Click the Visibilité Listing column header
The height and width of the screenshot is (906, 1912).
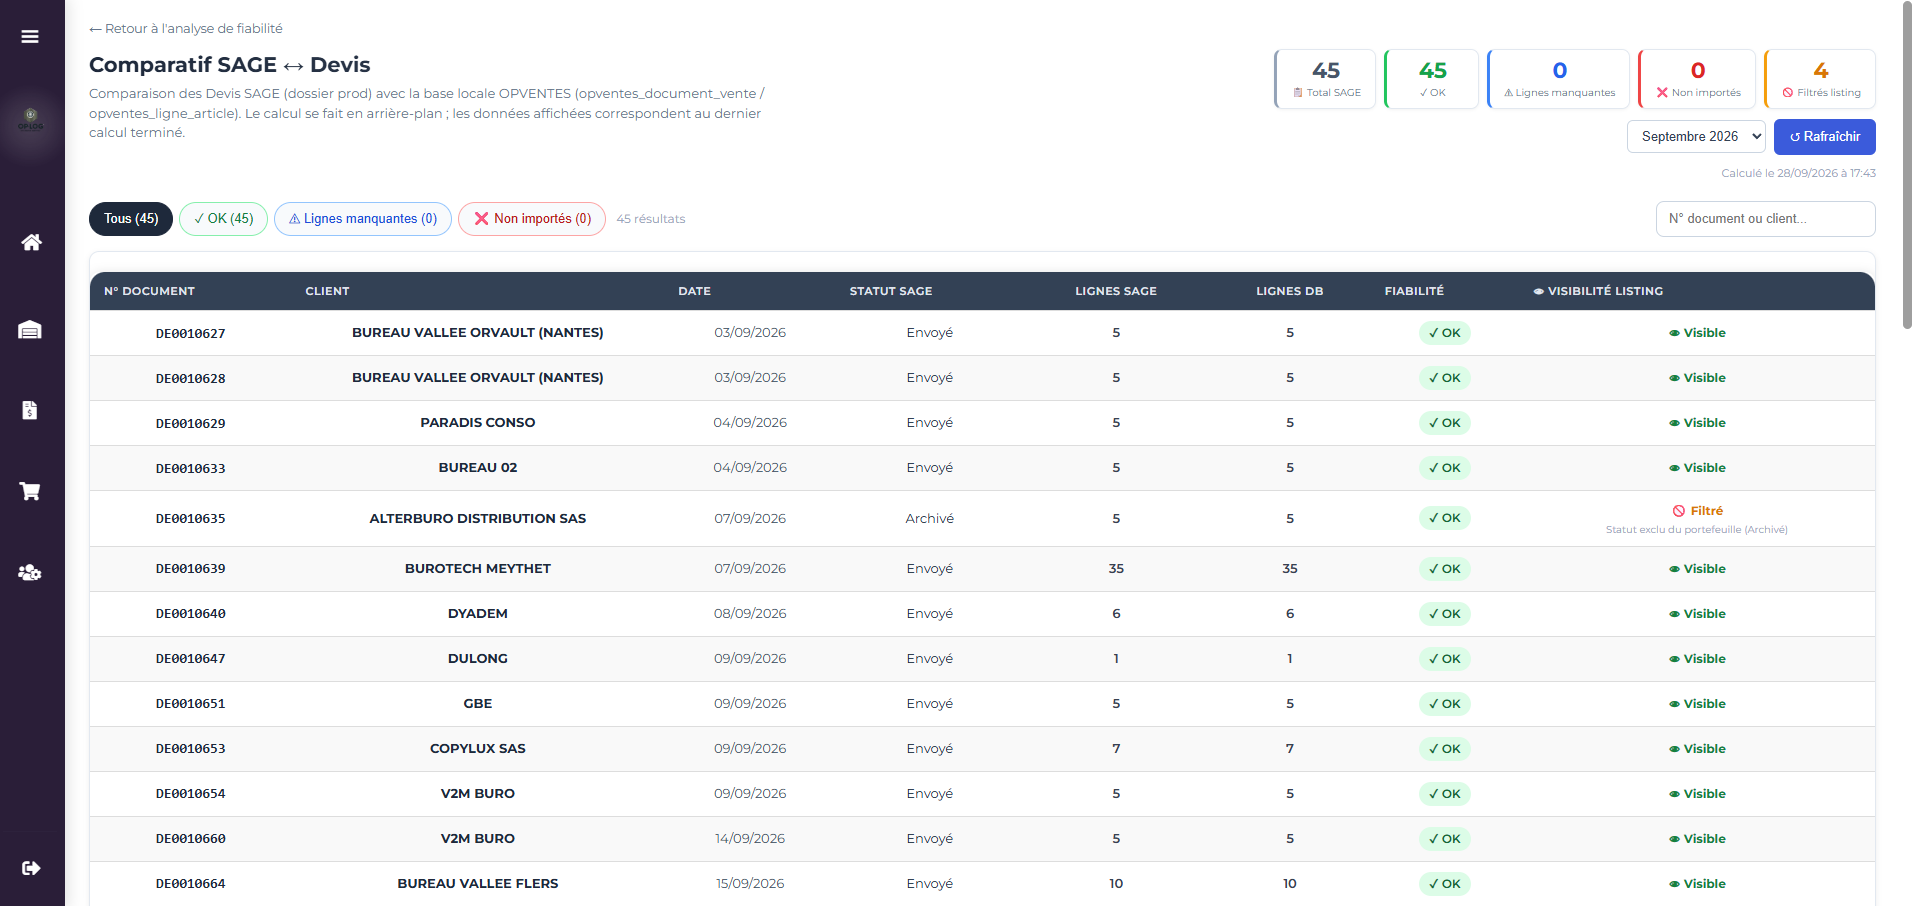(x=1598, y=291)
